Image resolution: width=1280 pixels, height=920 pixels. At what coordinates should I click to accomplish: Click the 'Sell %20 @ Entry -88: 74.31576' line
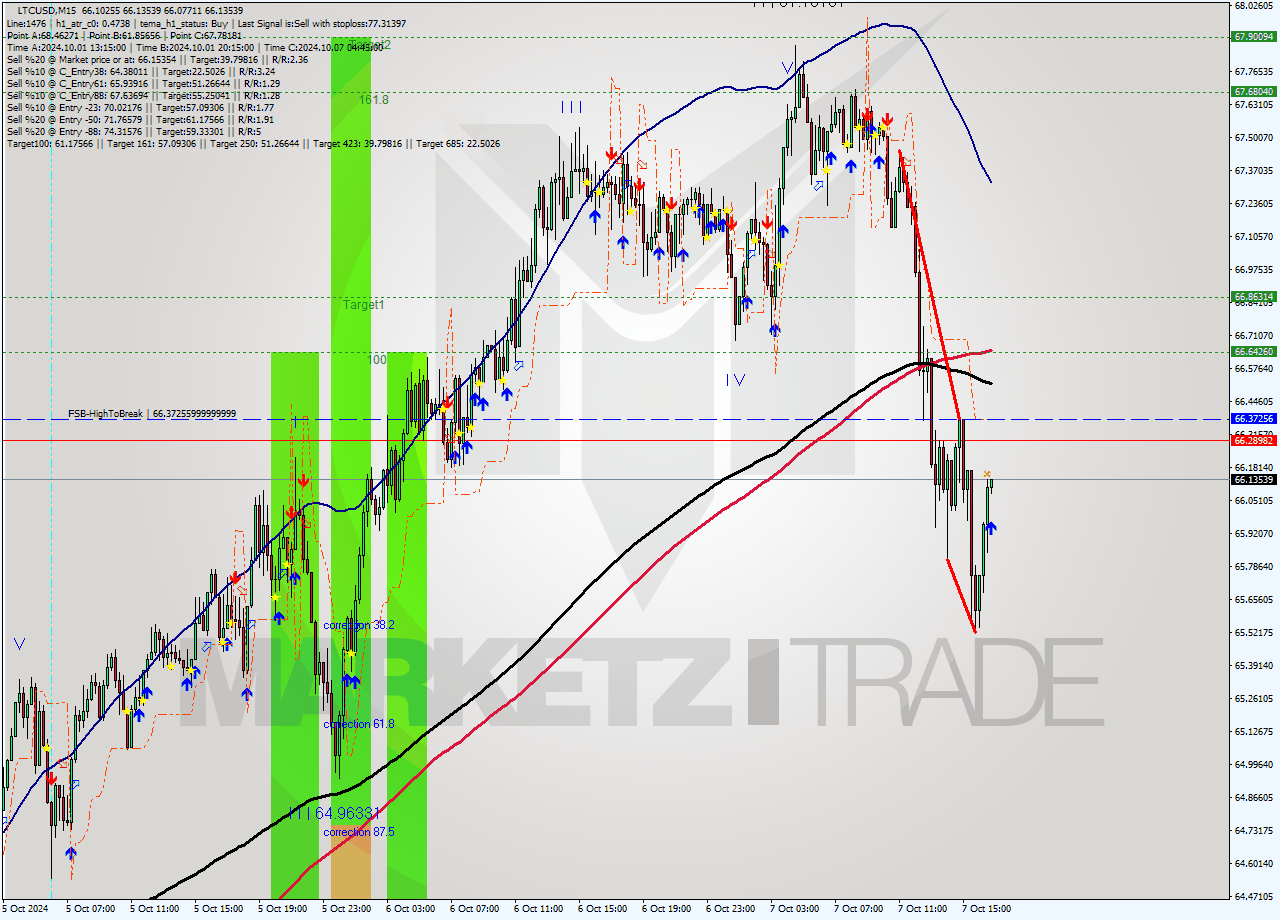[x=136, y=132]
